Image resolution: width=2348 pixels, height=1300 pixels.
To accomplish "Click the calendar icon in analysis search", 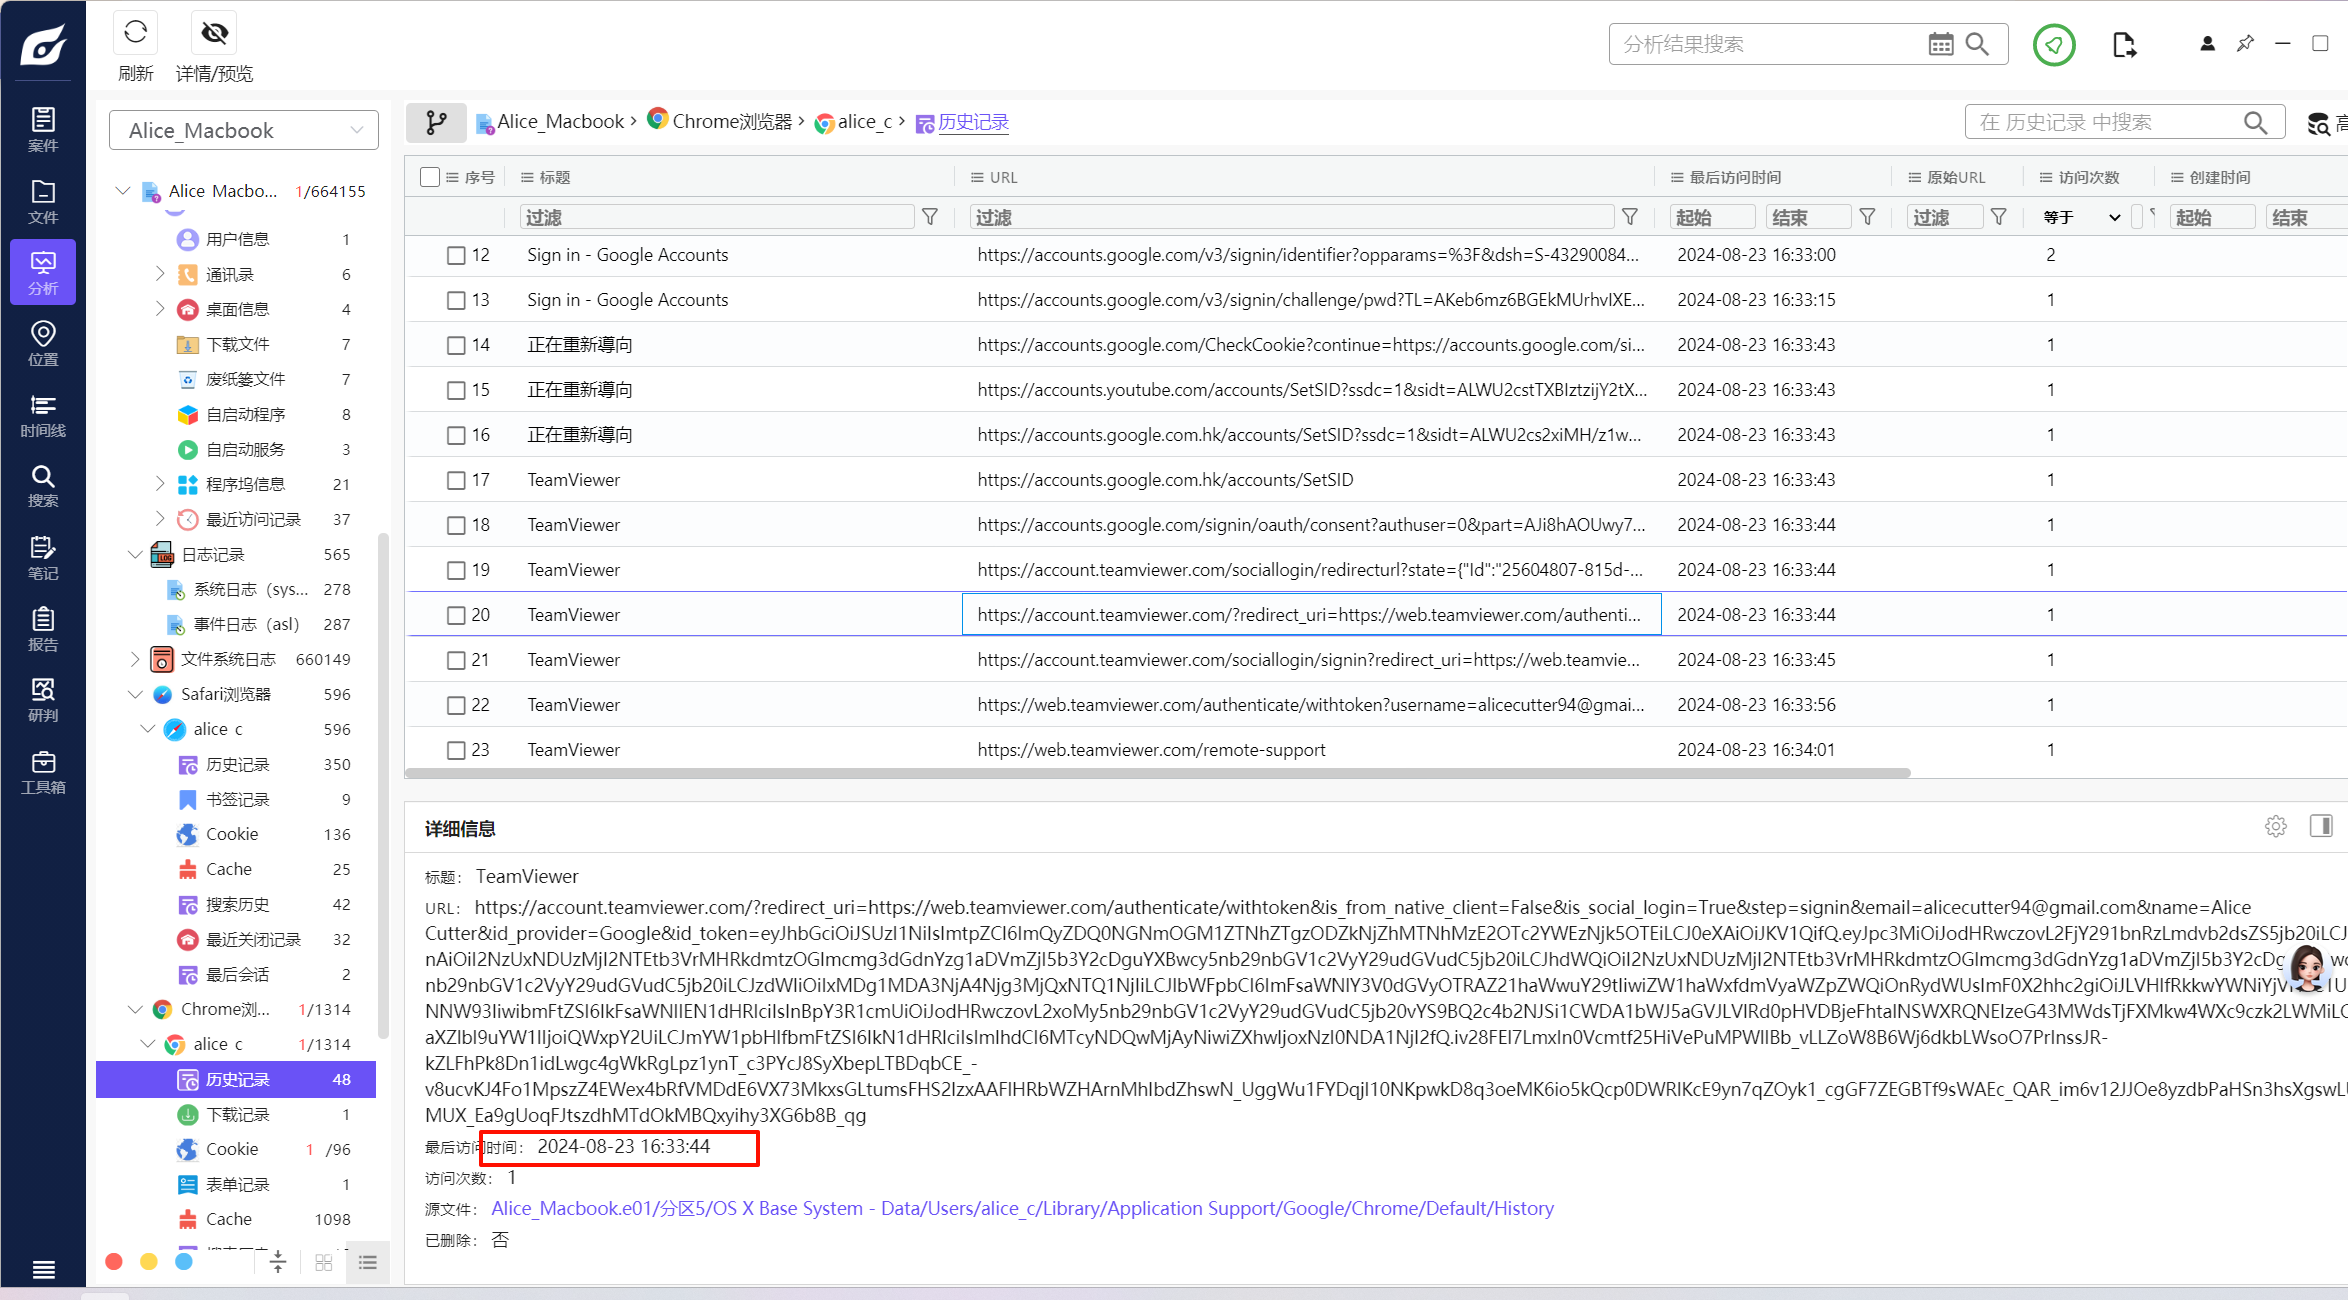I will pyautogui.click(x=1940, y=44).
